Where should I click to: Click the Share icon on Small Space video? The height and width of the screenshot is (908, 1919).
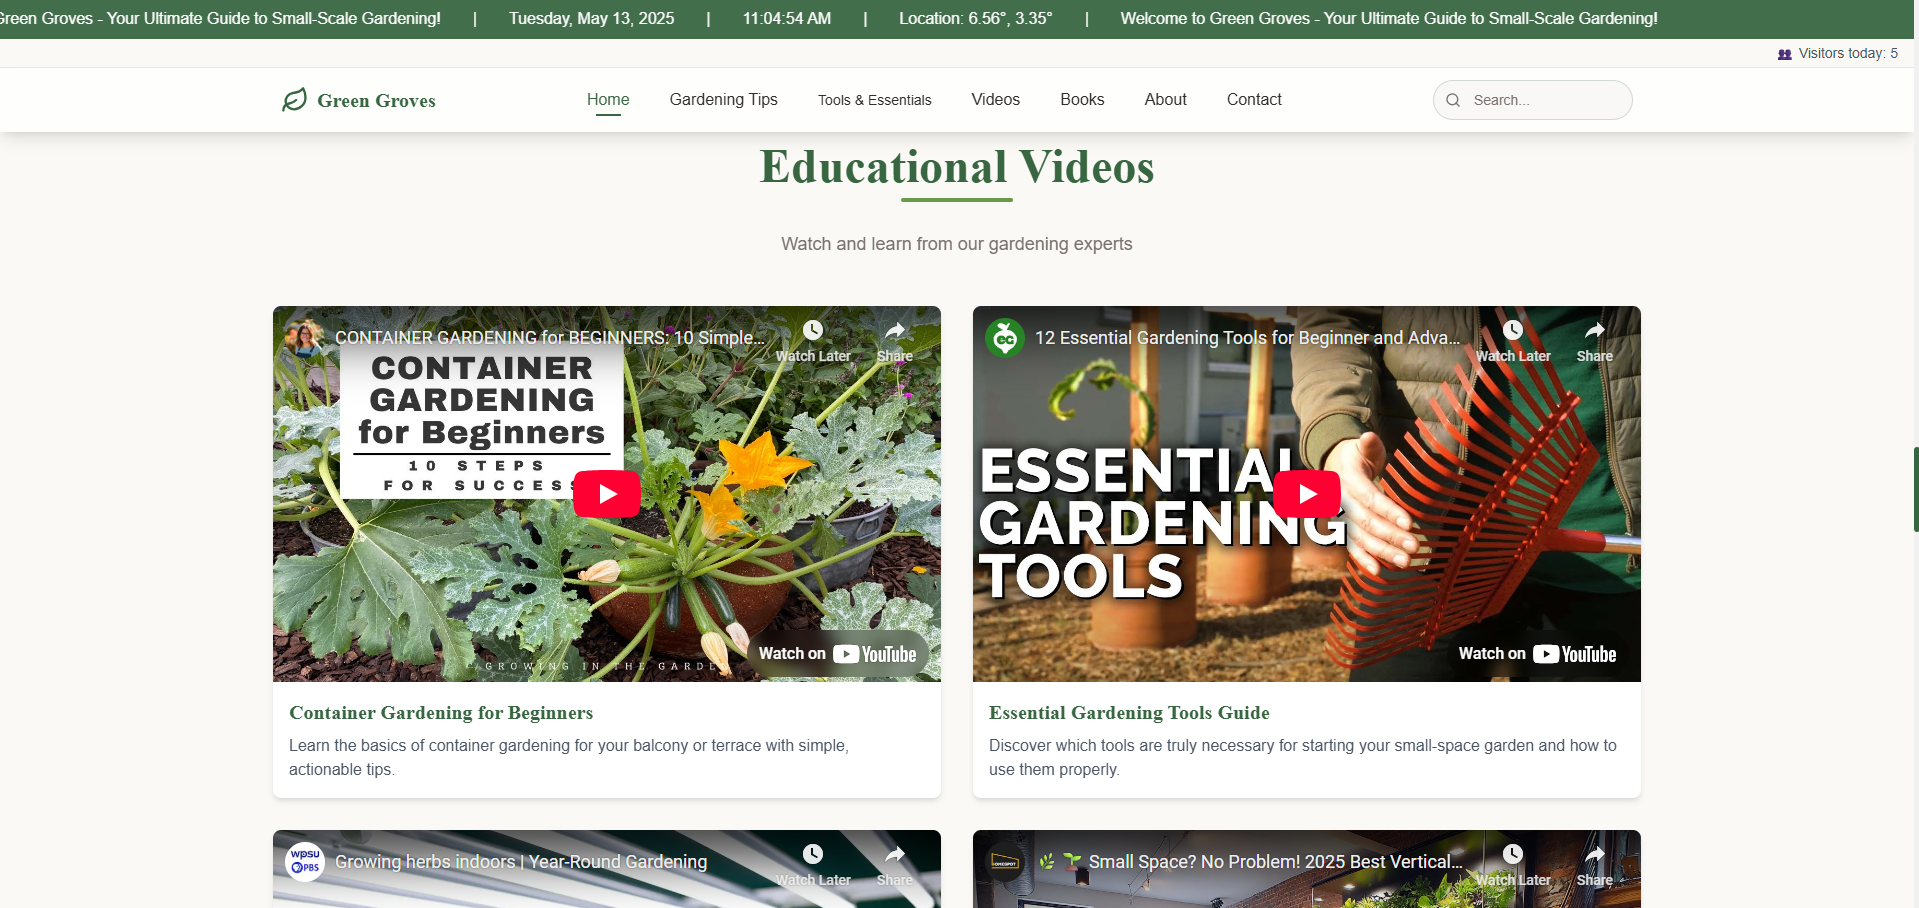[1594, 854]
